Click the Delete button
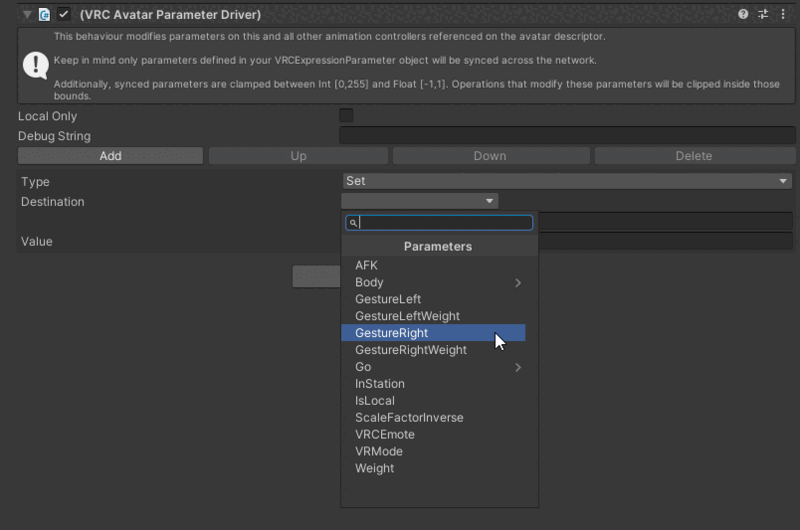The image size is (800, 530). point(694,156)
